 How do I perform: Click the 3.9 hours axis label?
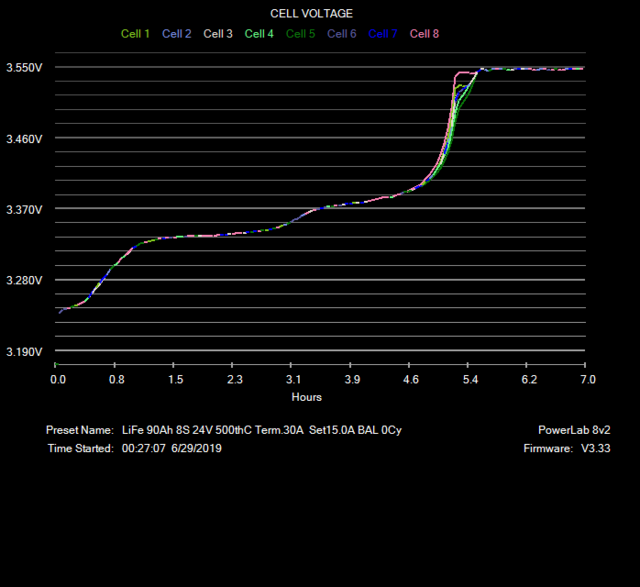click(352, 380)
